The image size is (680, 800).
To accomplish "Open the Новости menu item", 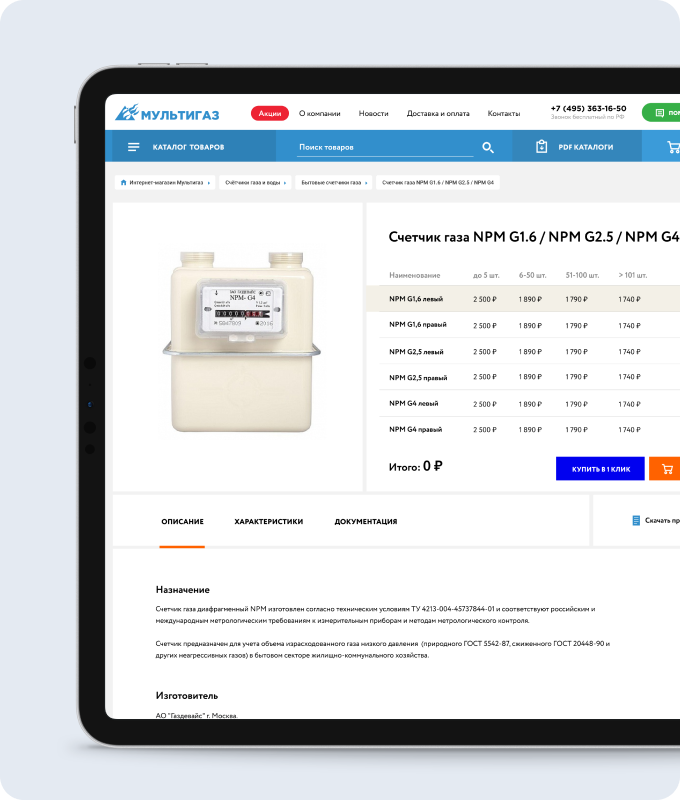I will 373,113.
